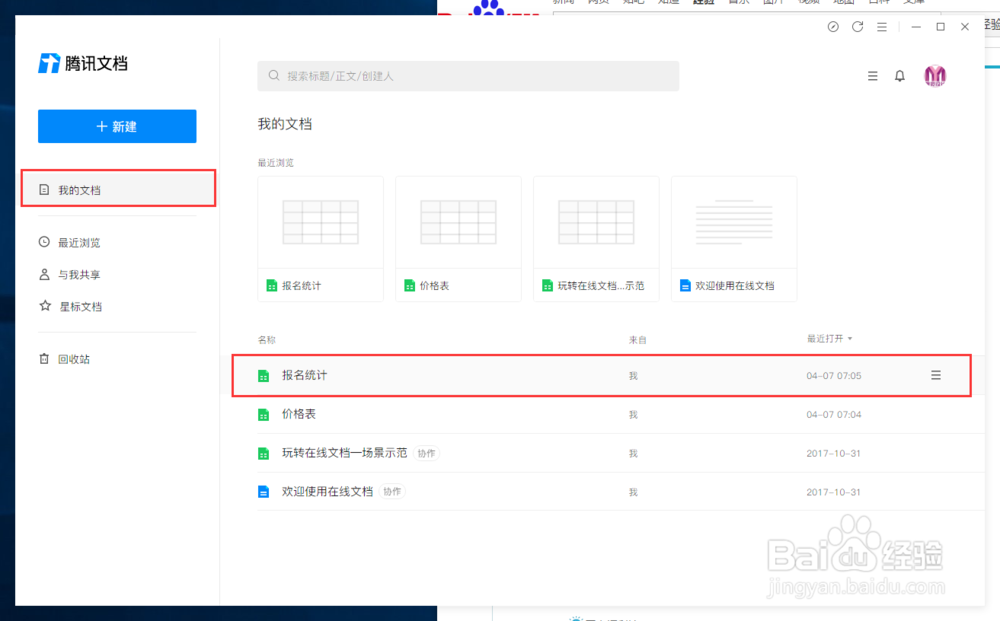Click the refresh icon in the title bar
Viewport: 1000px width, 621px height.
[857, 27]
